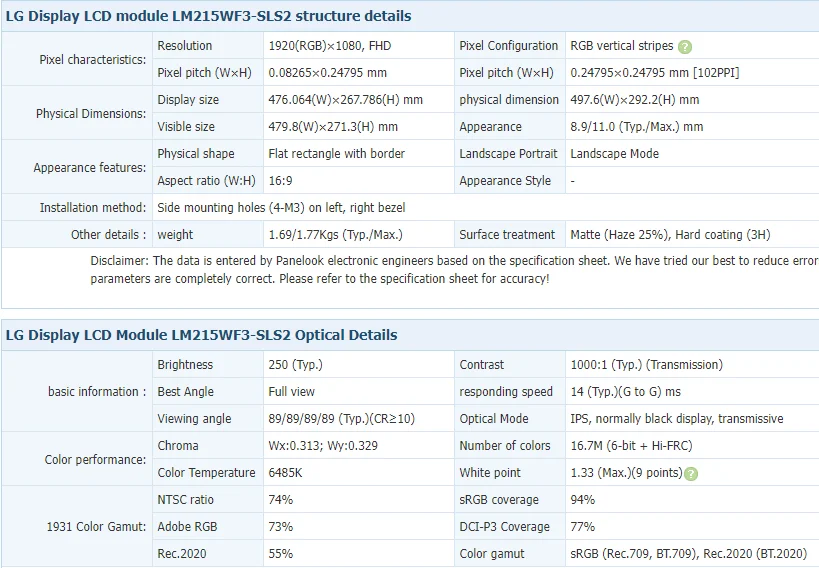
Task: Click the Pixel characteristics row header
Action: coord(93,60)
